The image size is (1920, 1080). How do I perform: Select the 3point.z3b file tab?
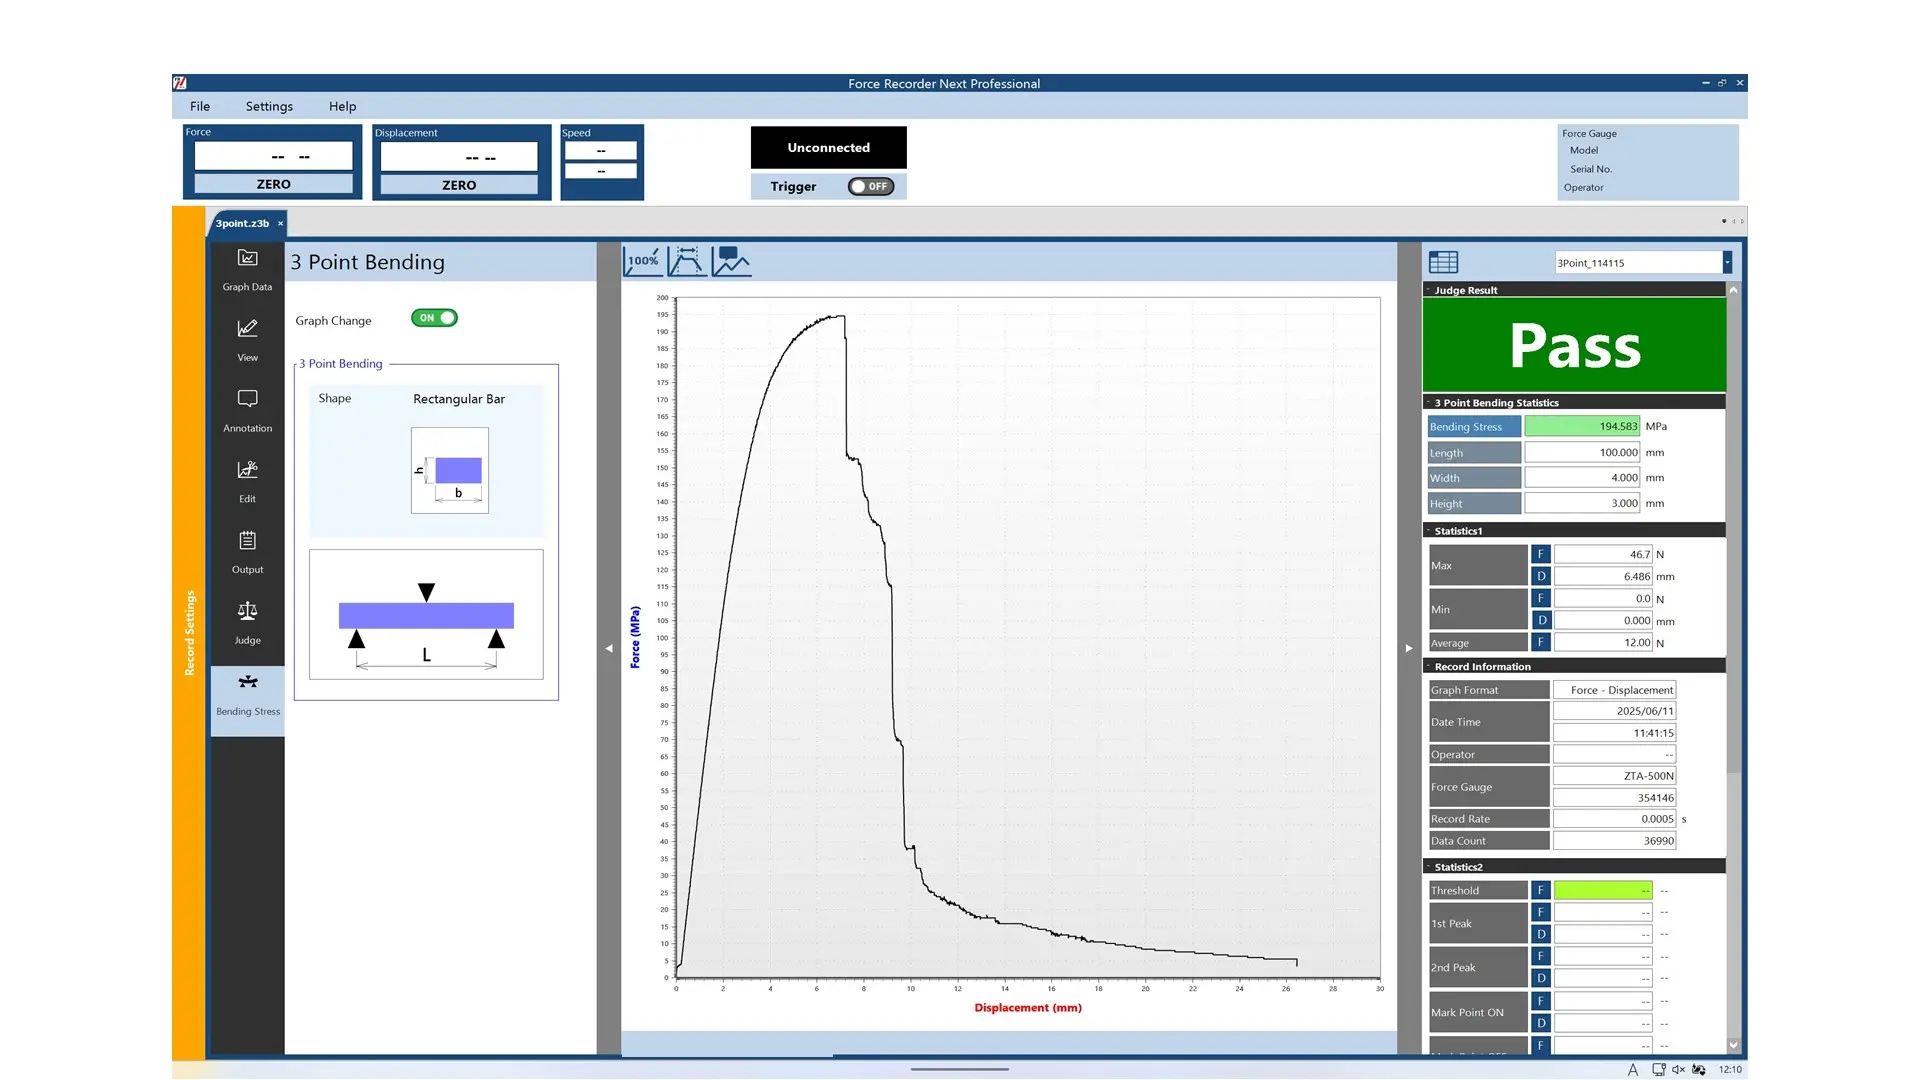tap(242, 223)
